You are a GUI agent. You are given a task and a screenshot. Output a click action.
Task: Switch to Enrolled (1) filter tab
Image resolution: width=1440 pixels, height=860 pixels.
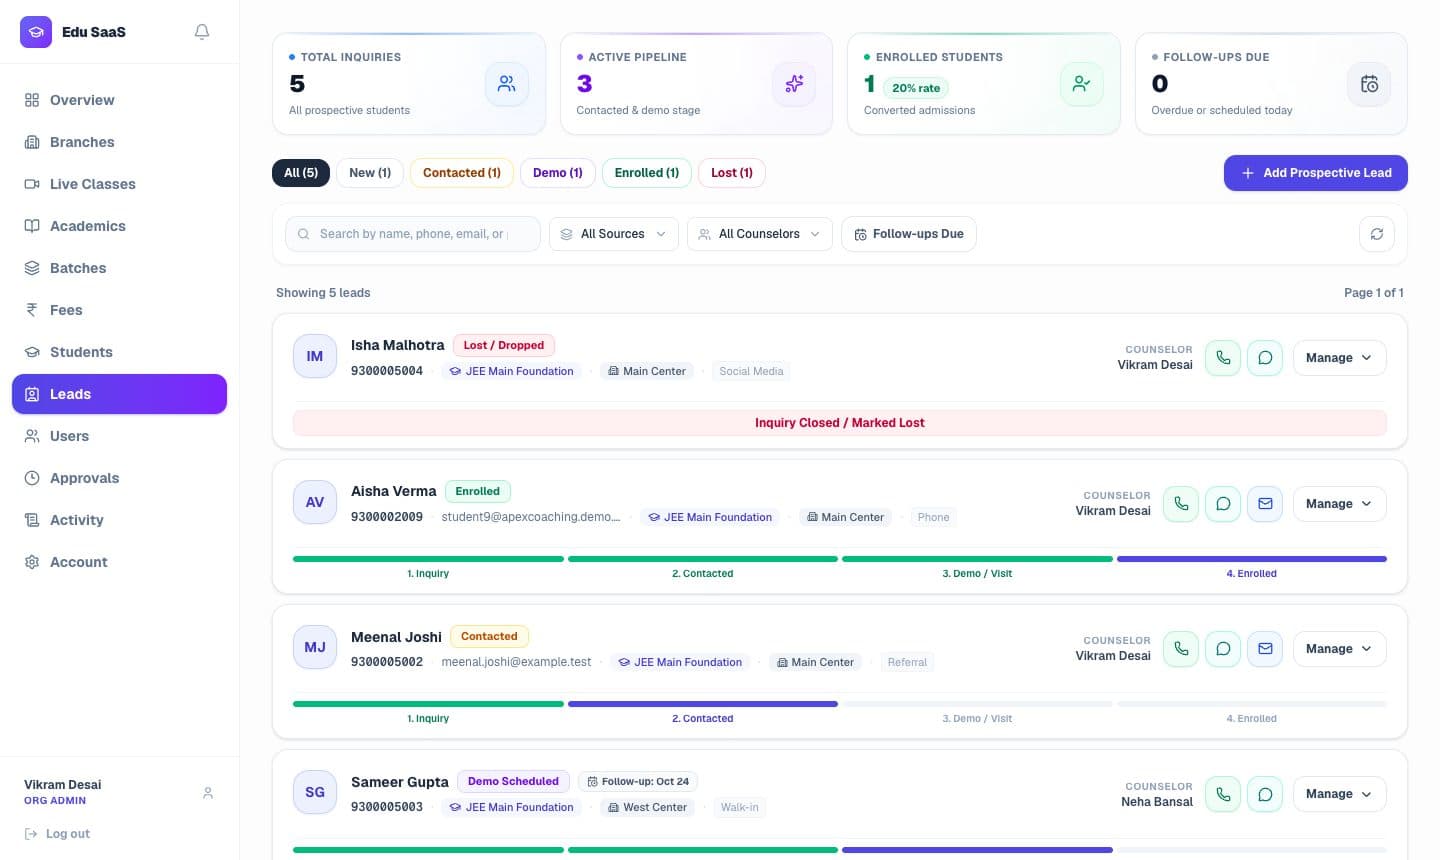point(647,173)
